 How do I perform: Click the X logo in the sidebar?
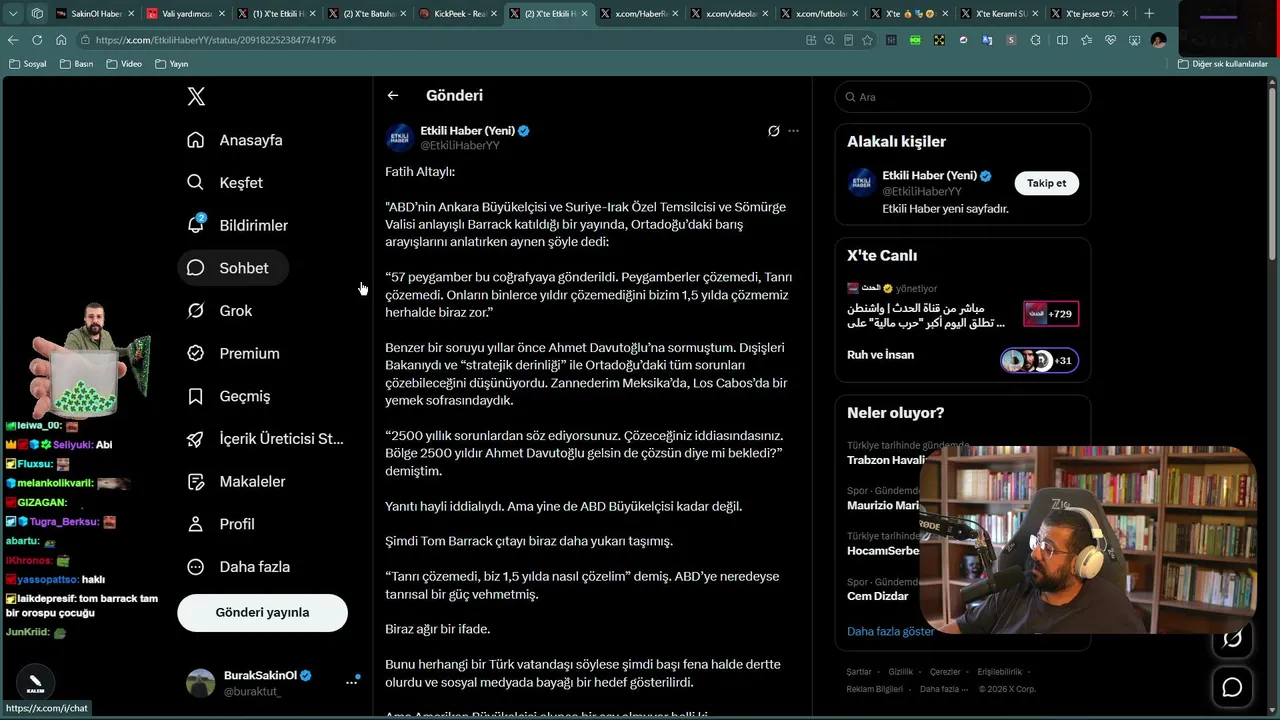click(196, 96)
